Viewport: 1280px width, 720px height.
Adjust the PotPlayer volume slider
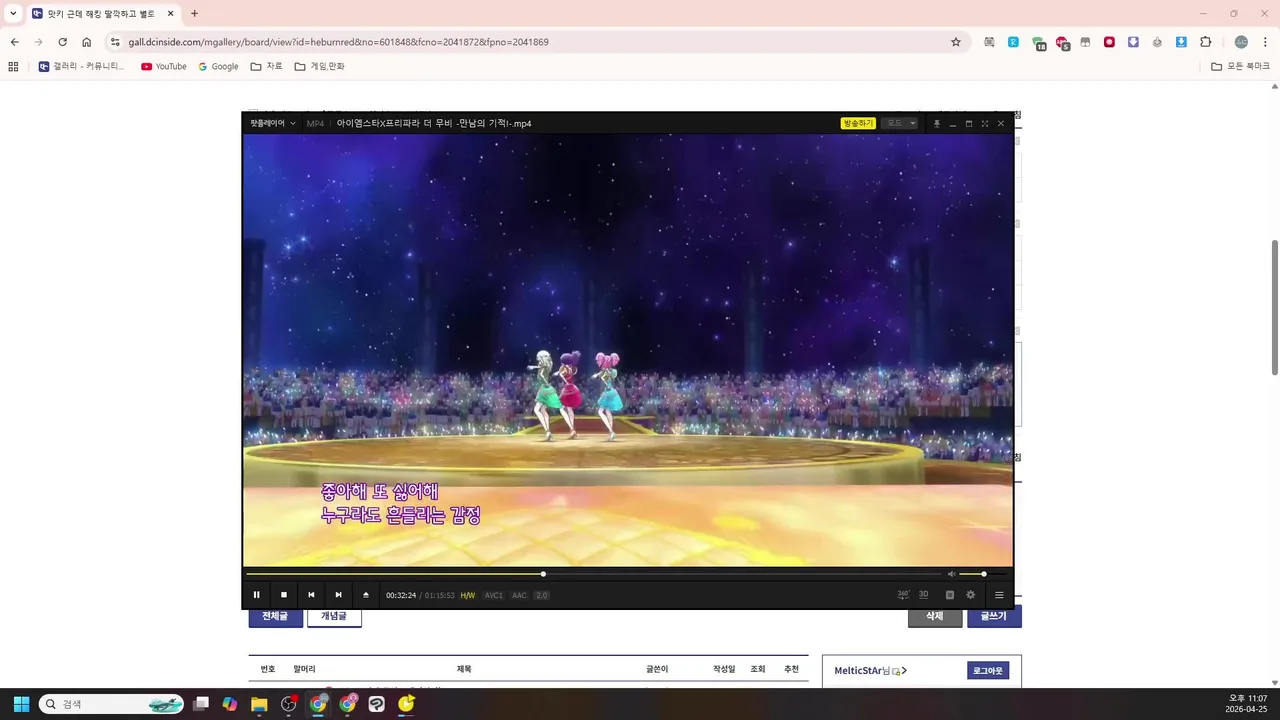(x=984, y=574)
